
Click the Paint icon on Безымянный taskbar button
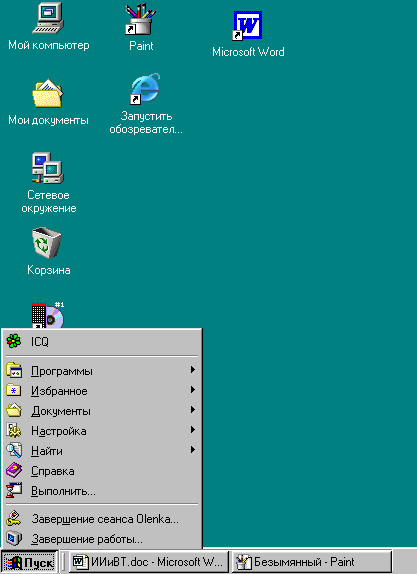tap(243, 562)
